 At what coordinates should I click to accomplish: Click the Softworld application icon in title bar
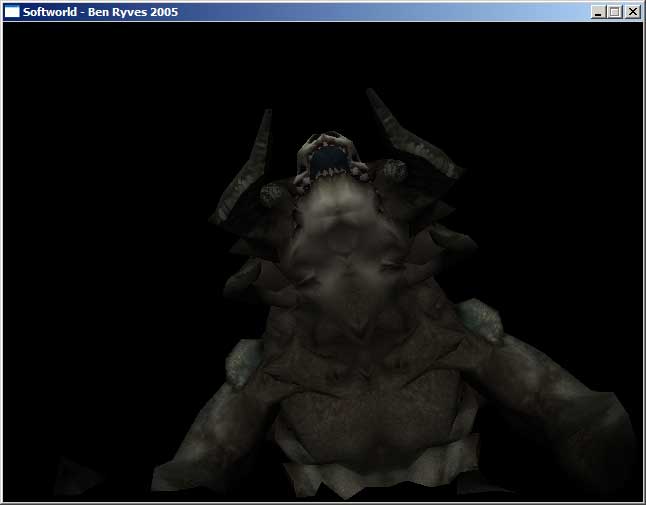[12, 12]
